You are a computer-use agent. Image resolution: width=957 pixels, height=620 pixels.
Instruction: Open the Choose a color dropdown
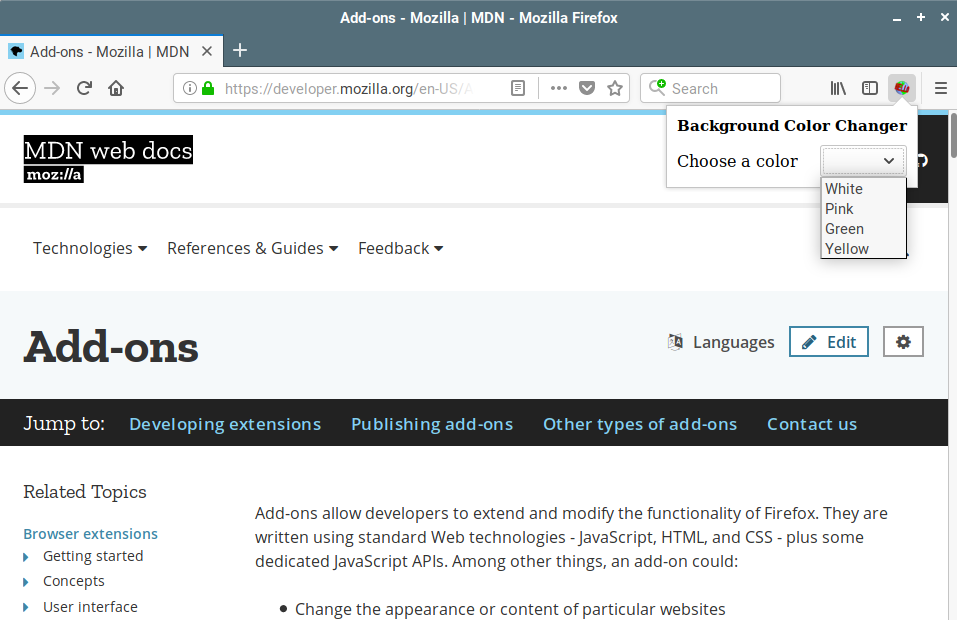click(x=863, y=160)
